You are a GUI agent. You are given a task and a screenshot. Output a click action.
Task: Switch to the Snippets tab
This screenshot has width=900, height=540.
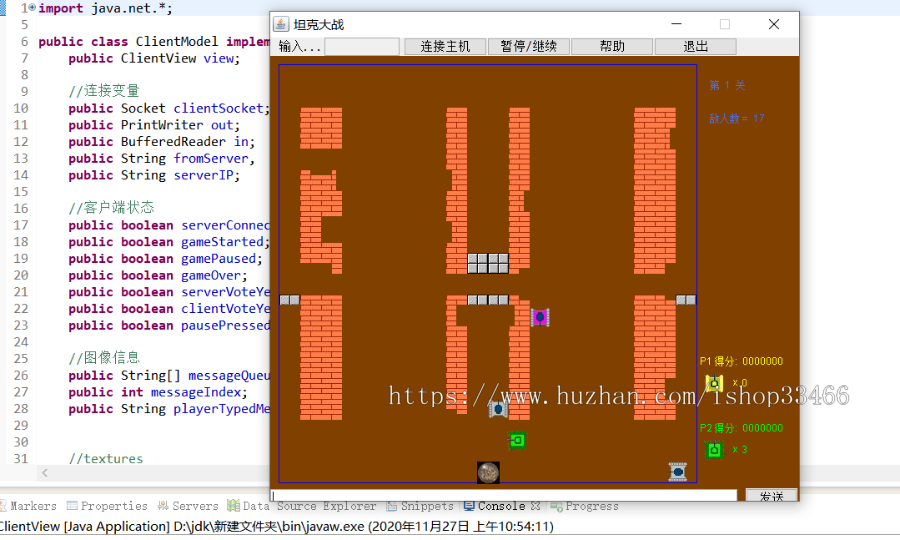[x=420, y=506]
